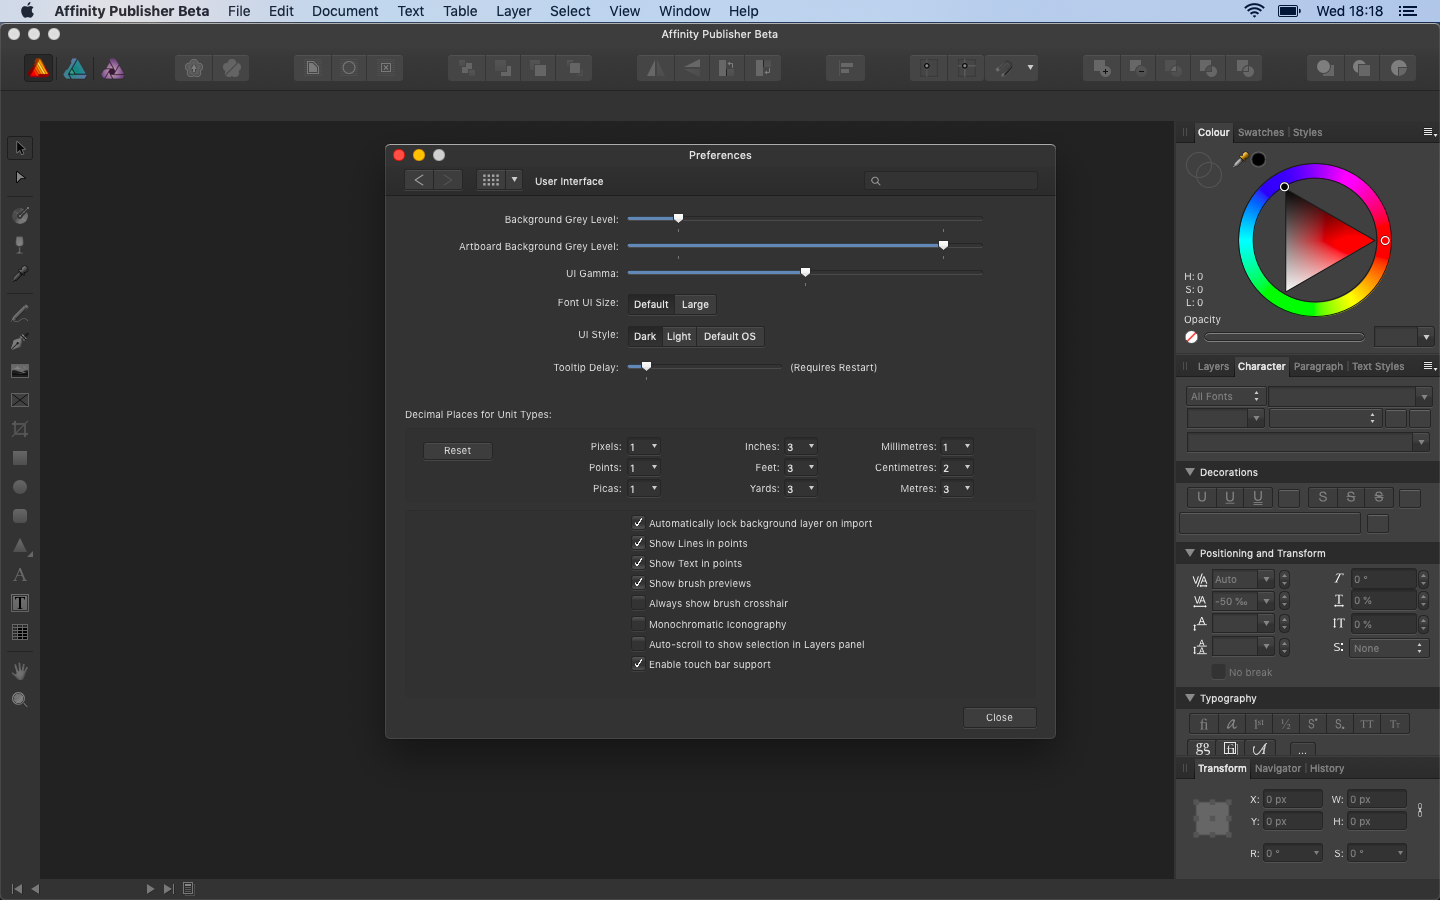Screen dimensions: 1440x900
Task: Click the UI Gamma slider handle
Action: tap(805, 272)
